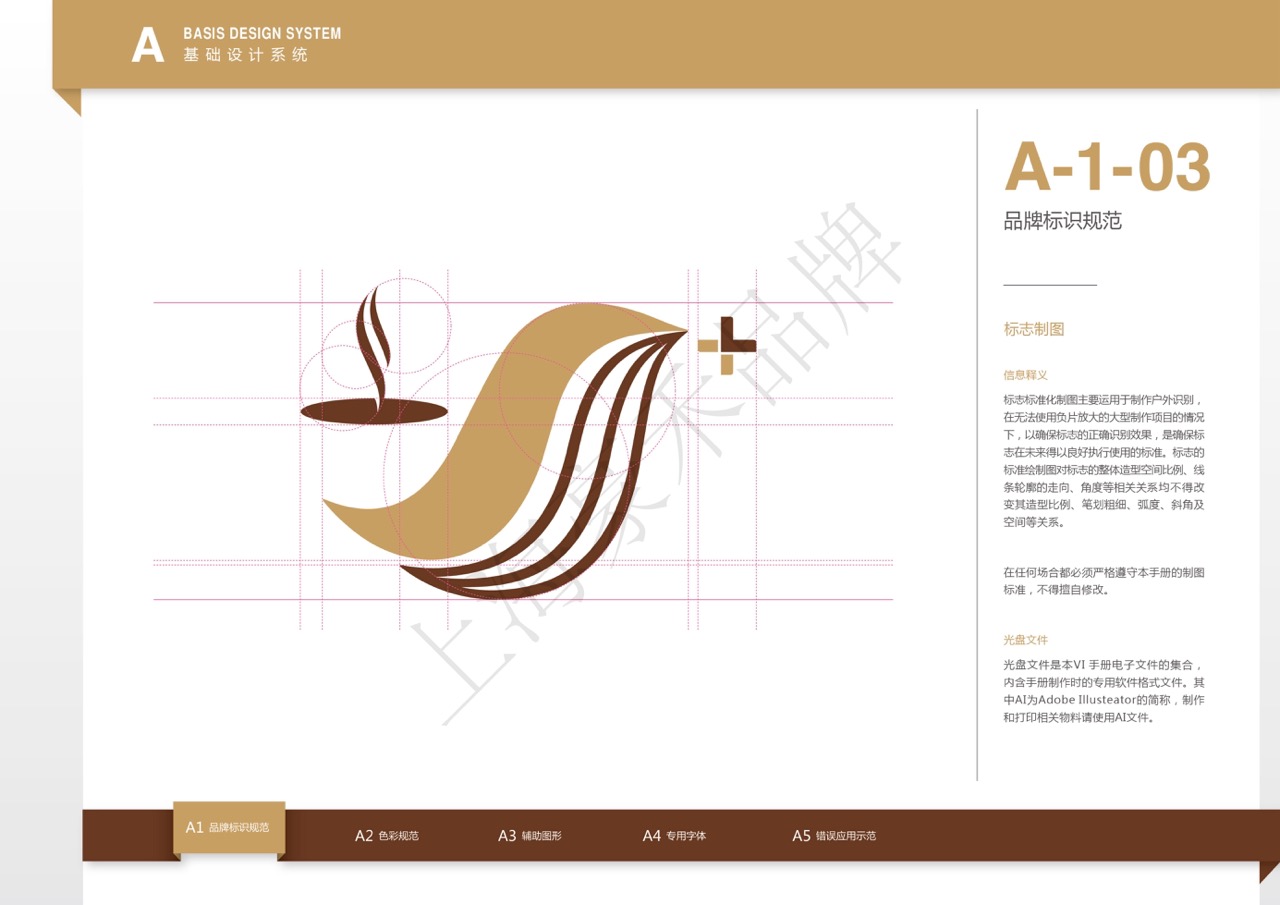
Task: Click the paragraph mentioning Adobe Illusteator
Action: (1104, 691)
